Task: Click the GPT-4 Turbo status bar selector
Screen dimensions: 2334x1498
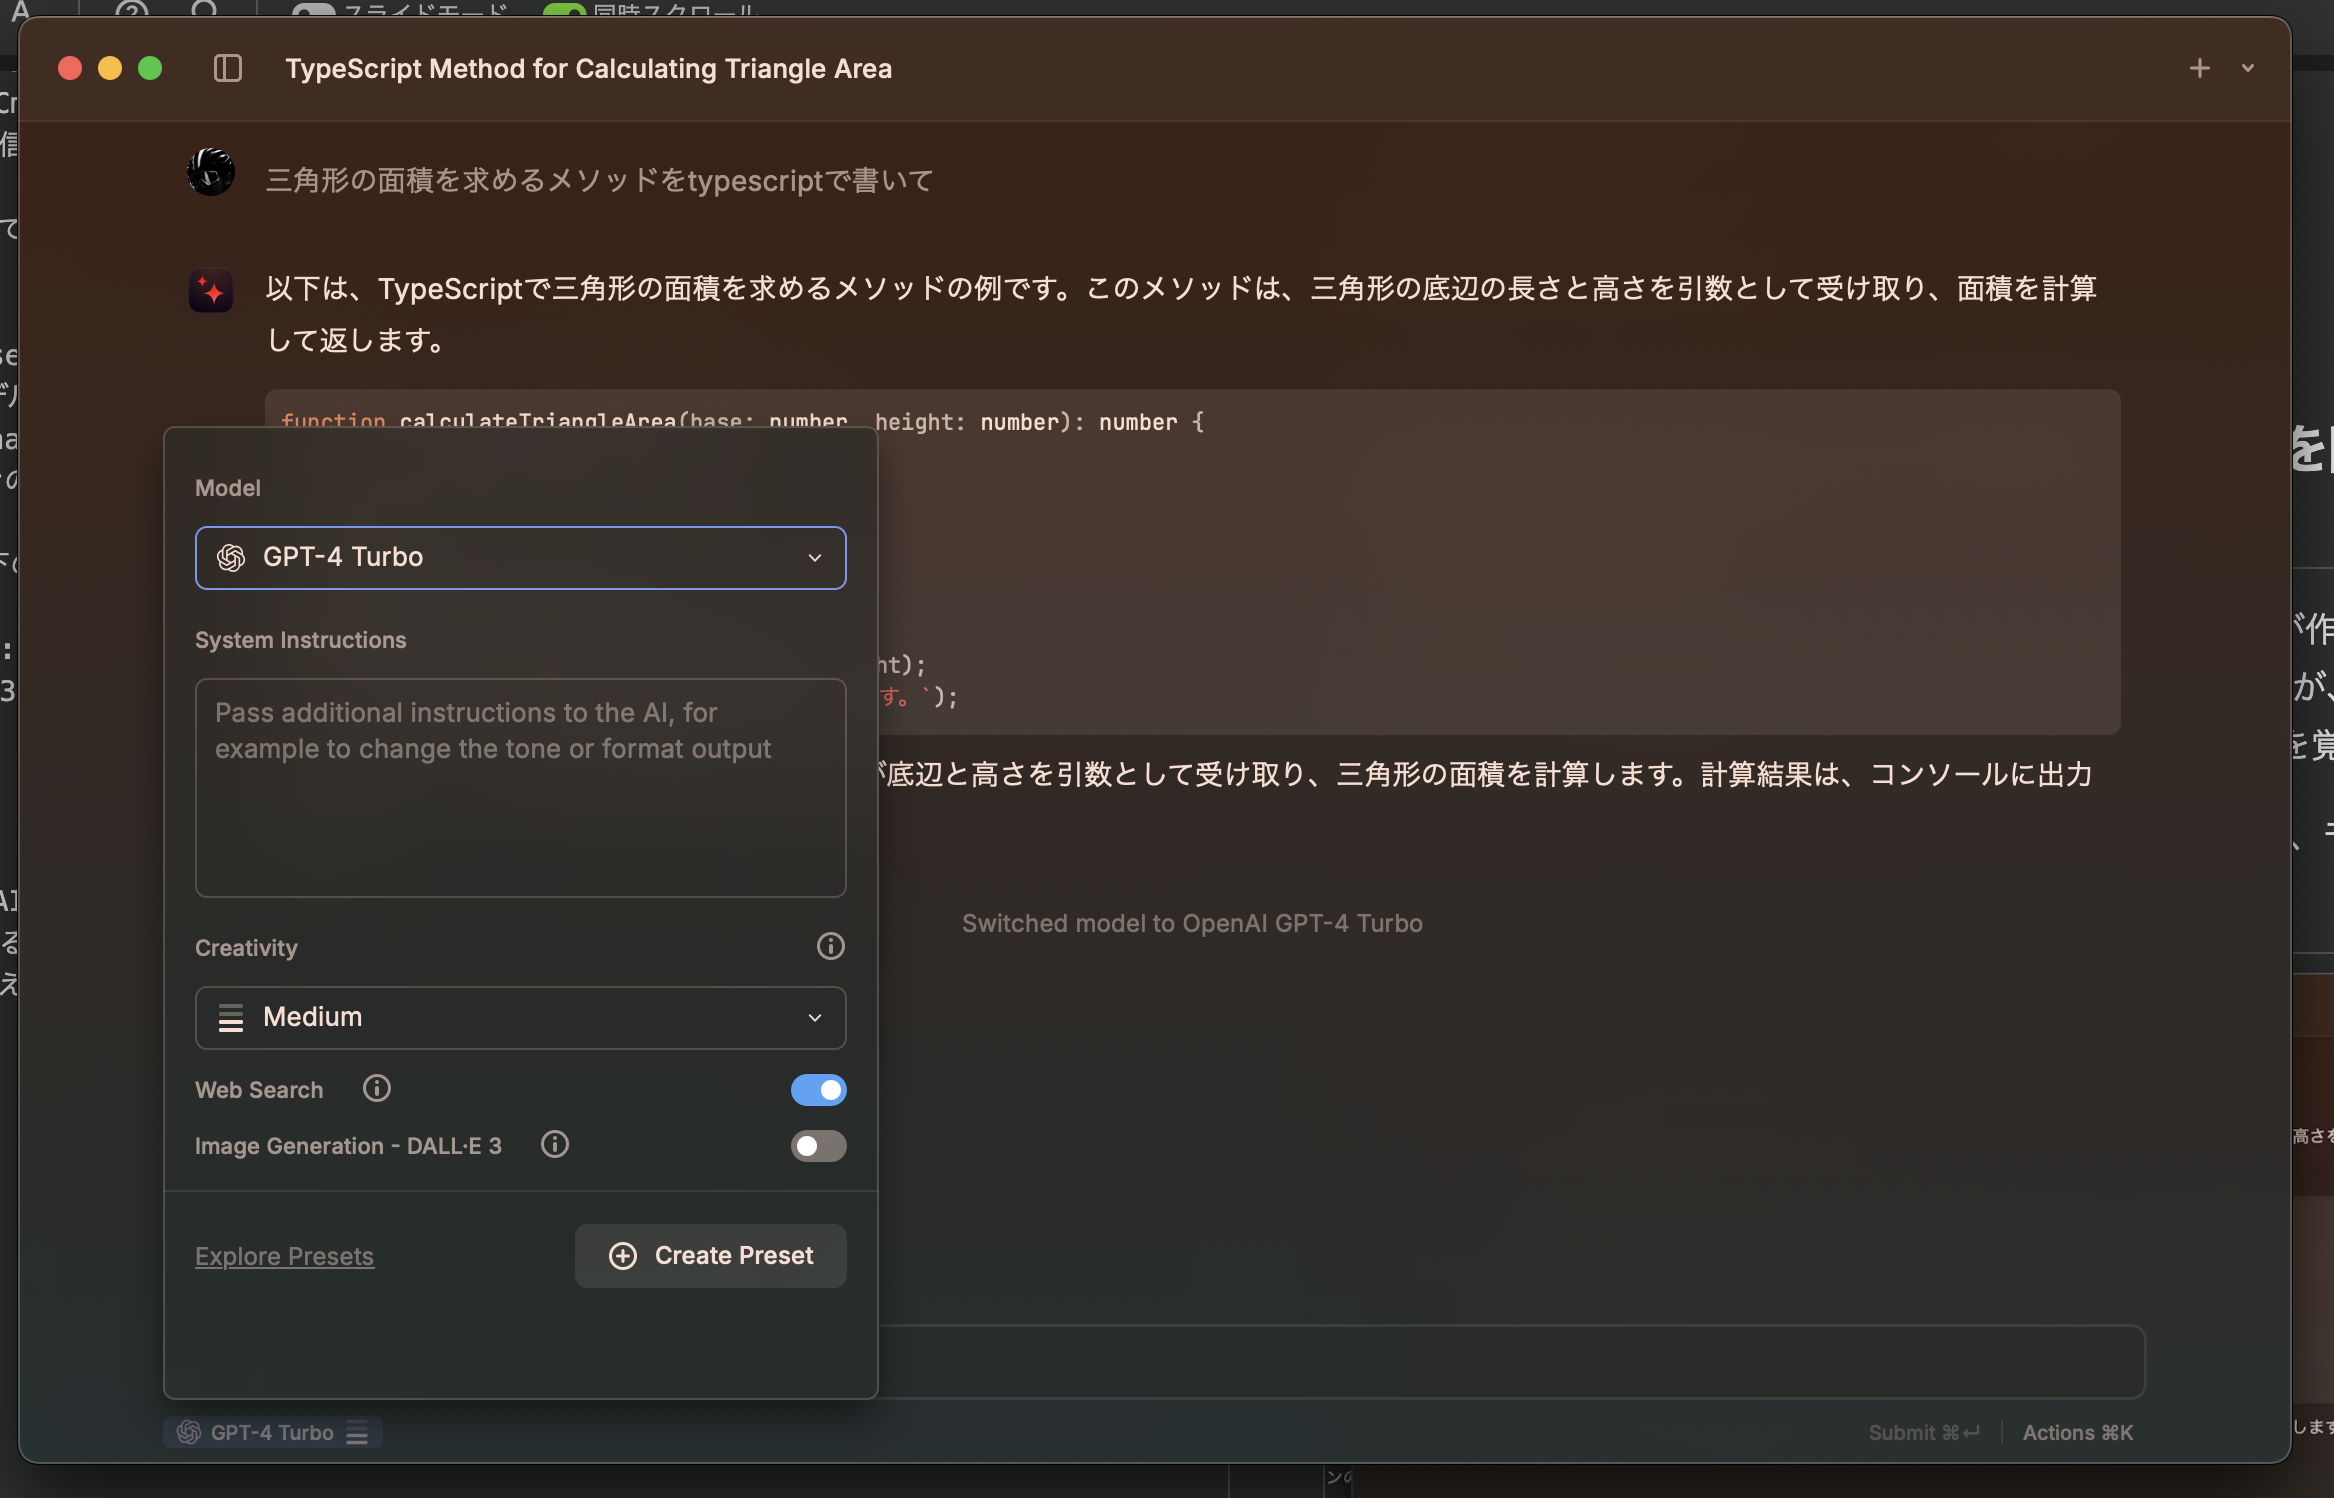Action: (x=272, y=1433)
